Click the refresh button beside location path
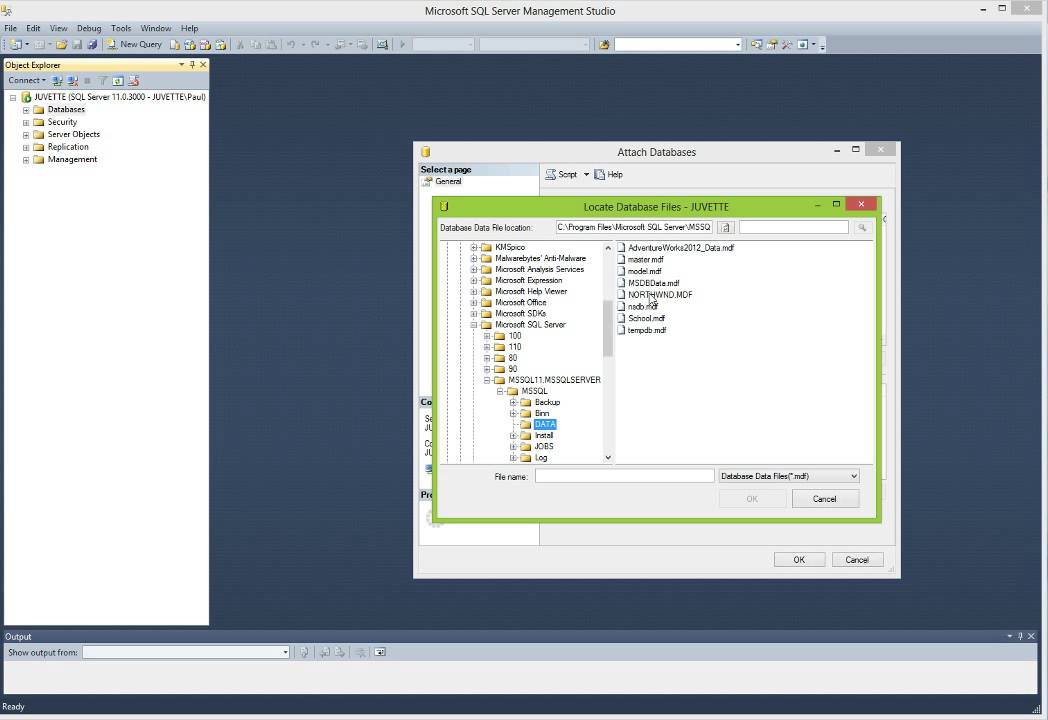The height and width of the screenshot is (720, 1048). pos(725,227)
